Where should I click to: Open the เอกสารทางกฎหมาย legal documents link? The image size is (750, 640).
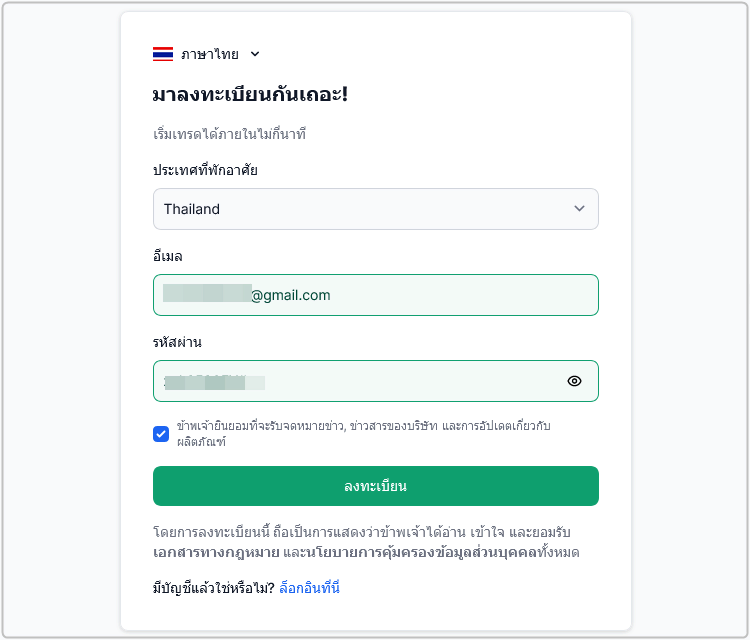pyautogui.click(x=216, y=552)
